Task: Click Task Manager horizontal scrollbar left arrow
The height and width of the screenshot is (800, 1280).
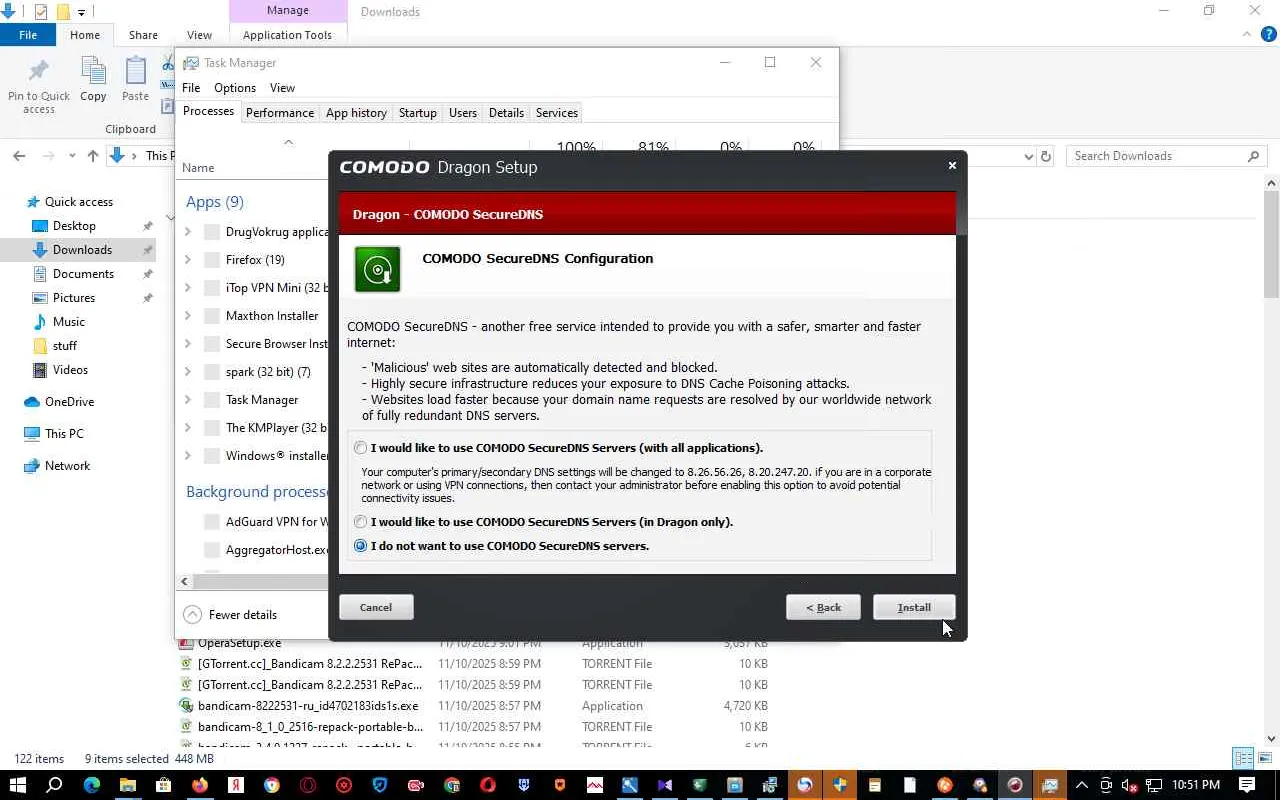Action: [x=184, y=581]
